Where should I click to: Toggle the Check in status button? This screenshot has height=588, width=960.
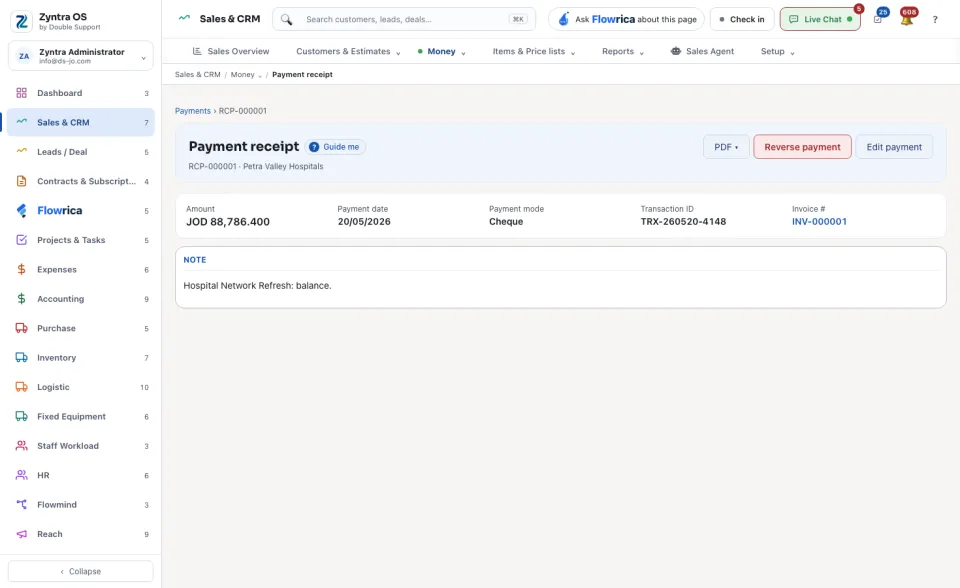pos(742,19)
